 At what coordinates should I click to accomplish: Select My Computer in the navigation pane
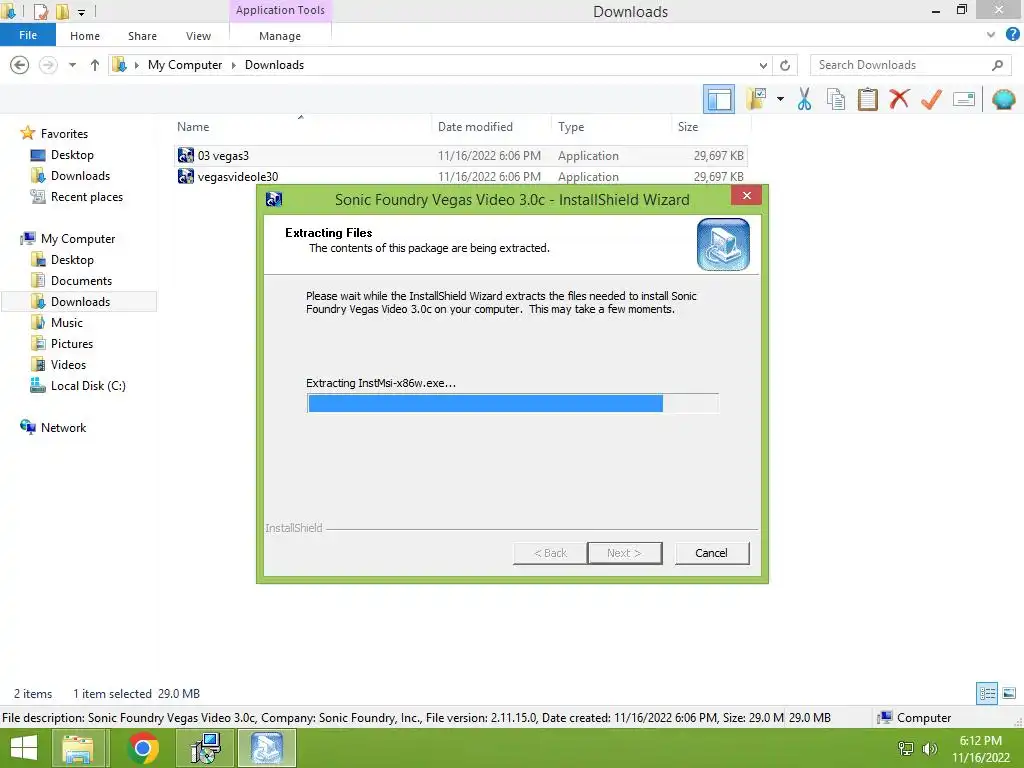pos(68,238)
